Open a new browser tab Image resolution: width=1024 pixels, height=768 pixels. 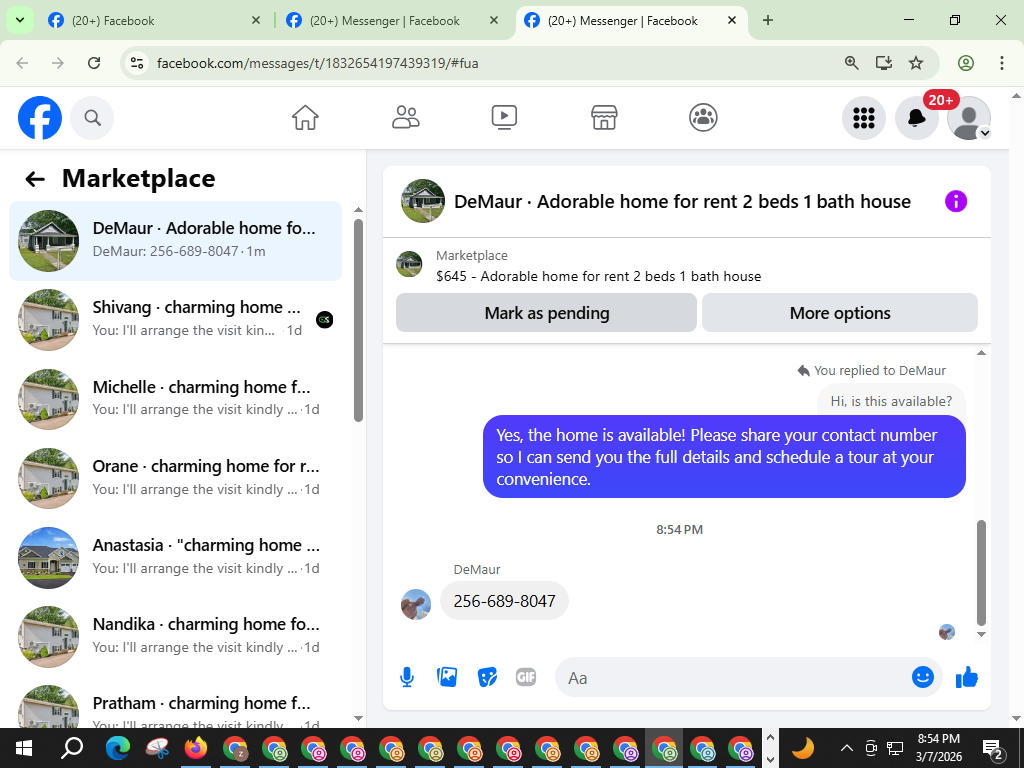(768, 20)
